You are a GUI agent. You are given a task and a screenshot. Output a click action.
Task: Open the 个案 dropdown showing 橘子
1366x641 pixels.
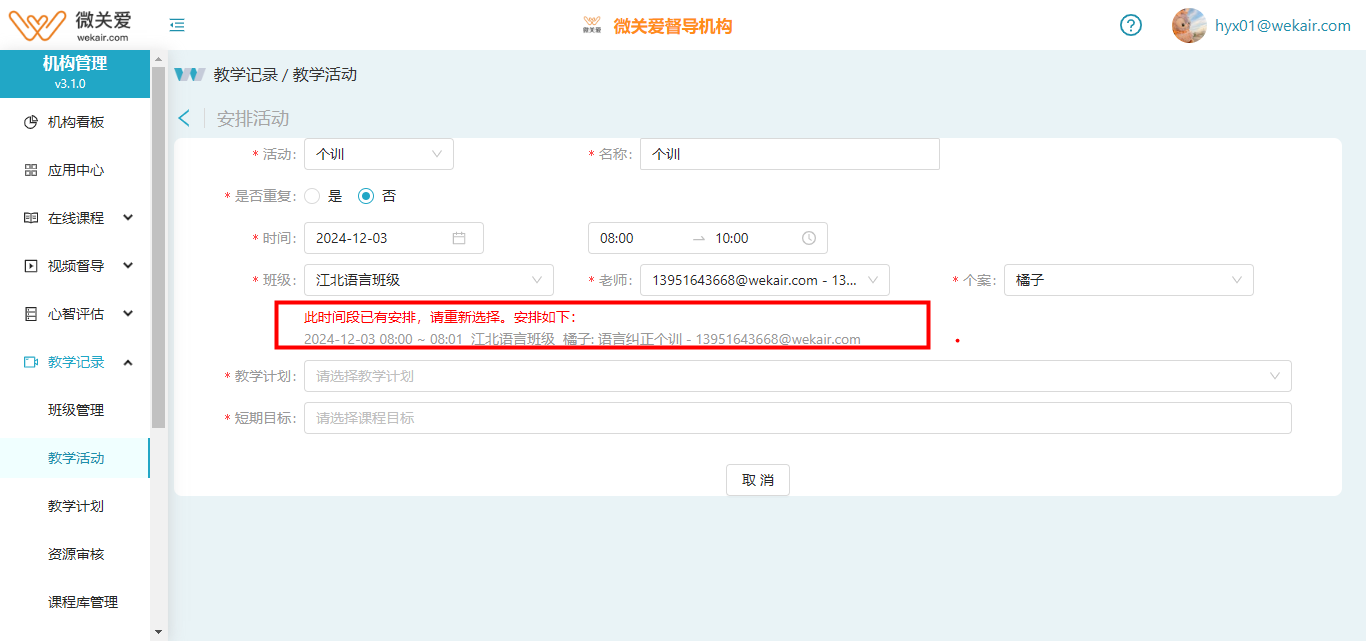[1128, 280]
